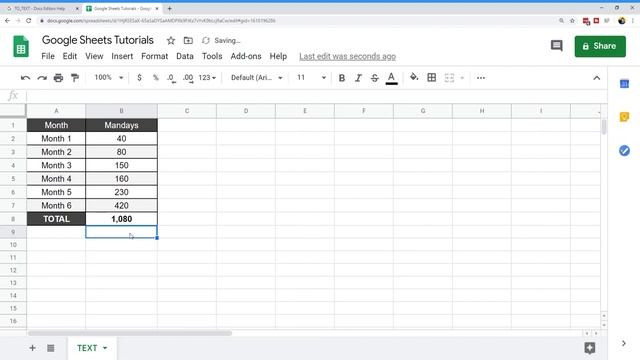Open the File menu
Screen dimensions: 640x360
point(48,56)
